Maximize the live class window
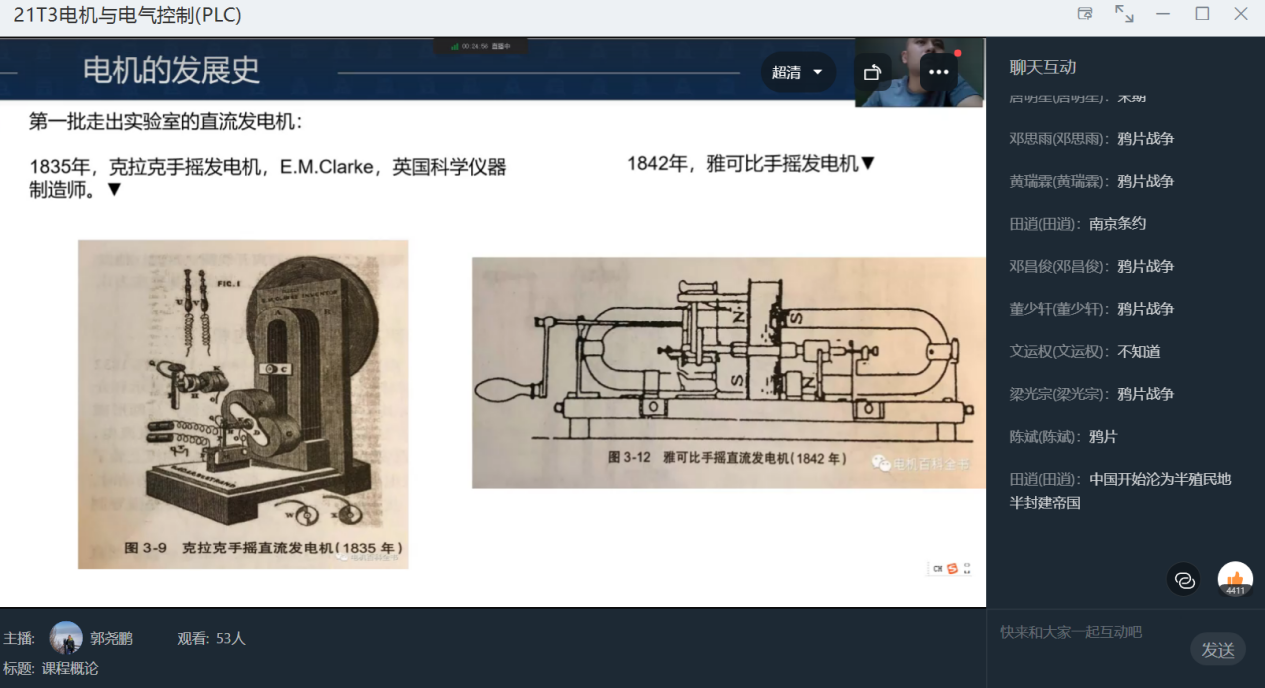 [x=1202, y=14]
